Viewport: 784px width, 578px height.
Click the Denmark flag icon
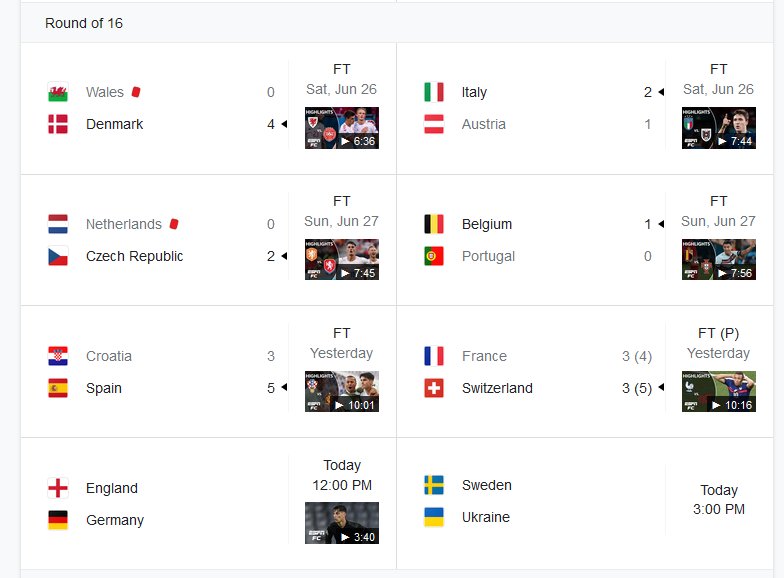tap(58, 124)
